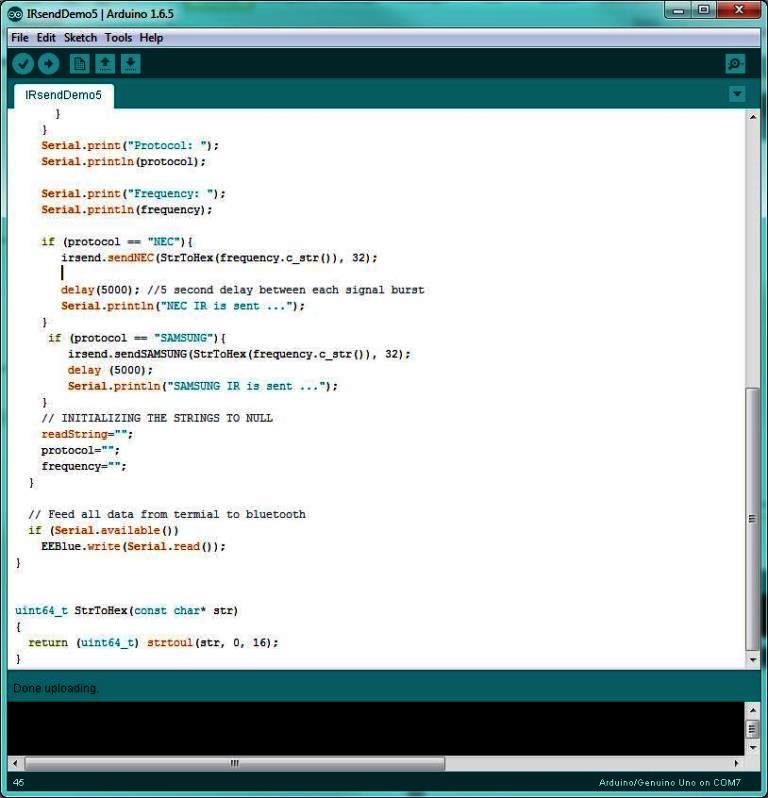The height and width of the screenshot is (798, 768).
Task: Click the line 'readString="";'
Action: (x=87, y=435)
